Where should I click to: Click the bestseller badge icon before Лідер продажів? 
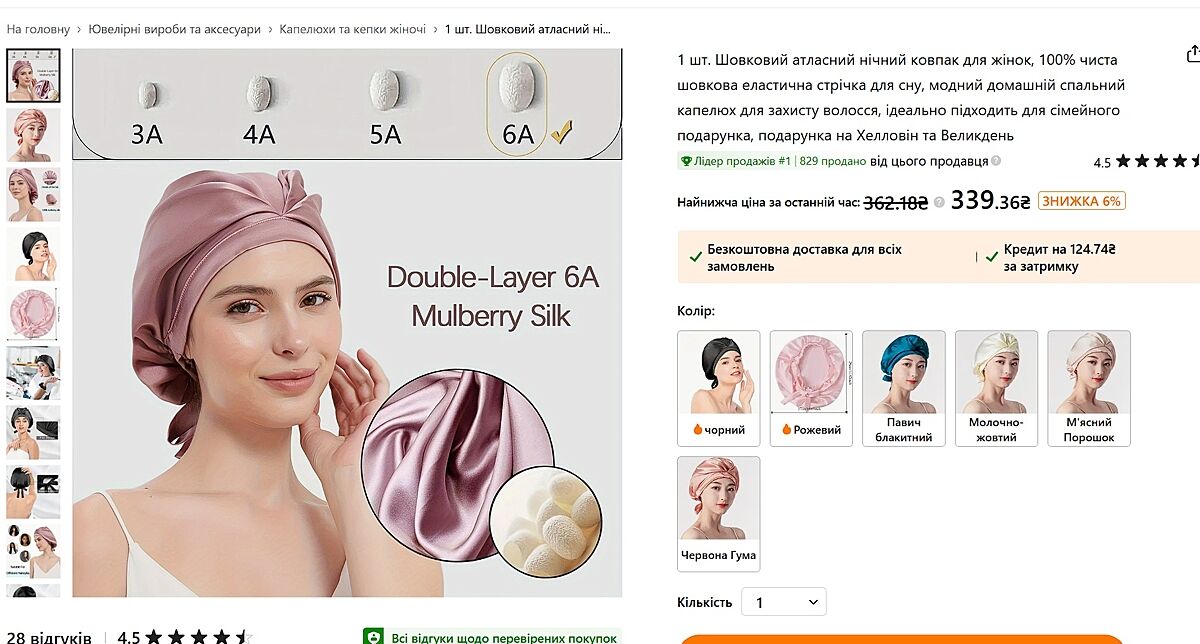tap(686, 161)
